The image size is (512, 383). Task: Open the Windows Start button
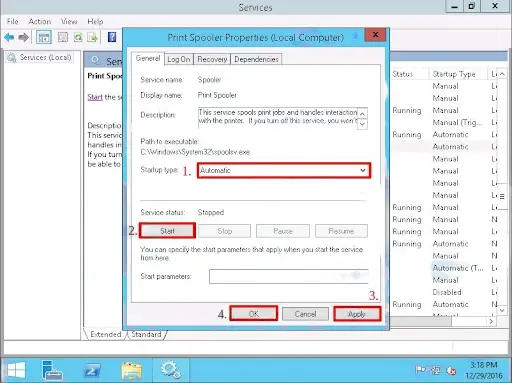pos(16,370)
